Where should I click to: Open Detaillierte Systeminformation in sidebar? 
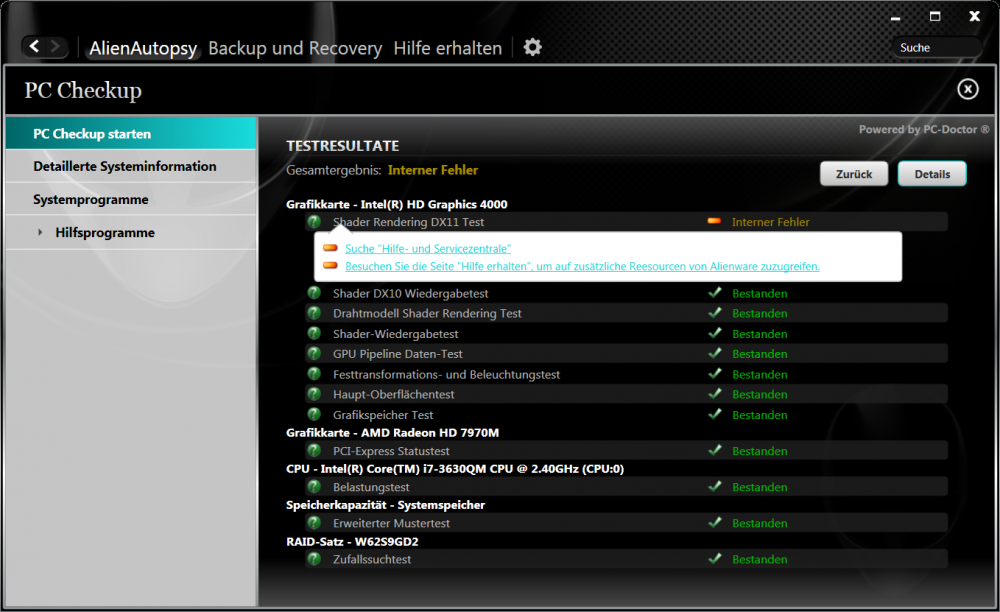tap(124, 167)
